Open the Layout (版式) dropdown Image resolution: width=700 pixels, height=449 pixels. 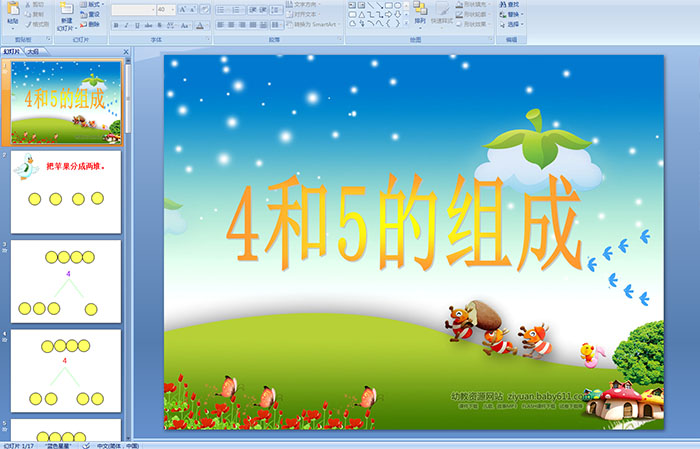(92, 5)
